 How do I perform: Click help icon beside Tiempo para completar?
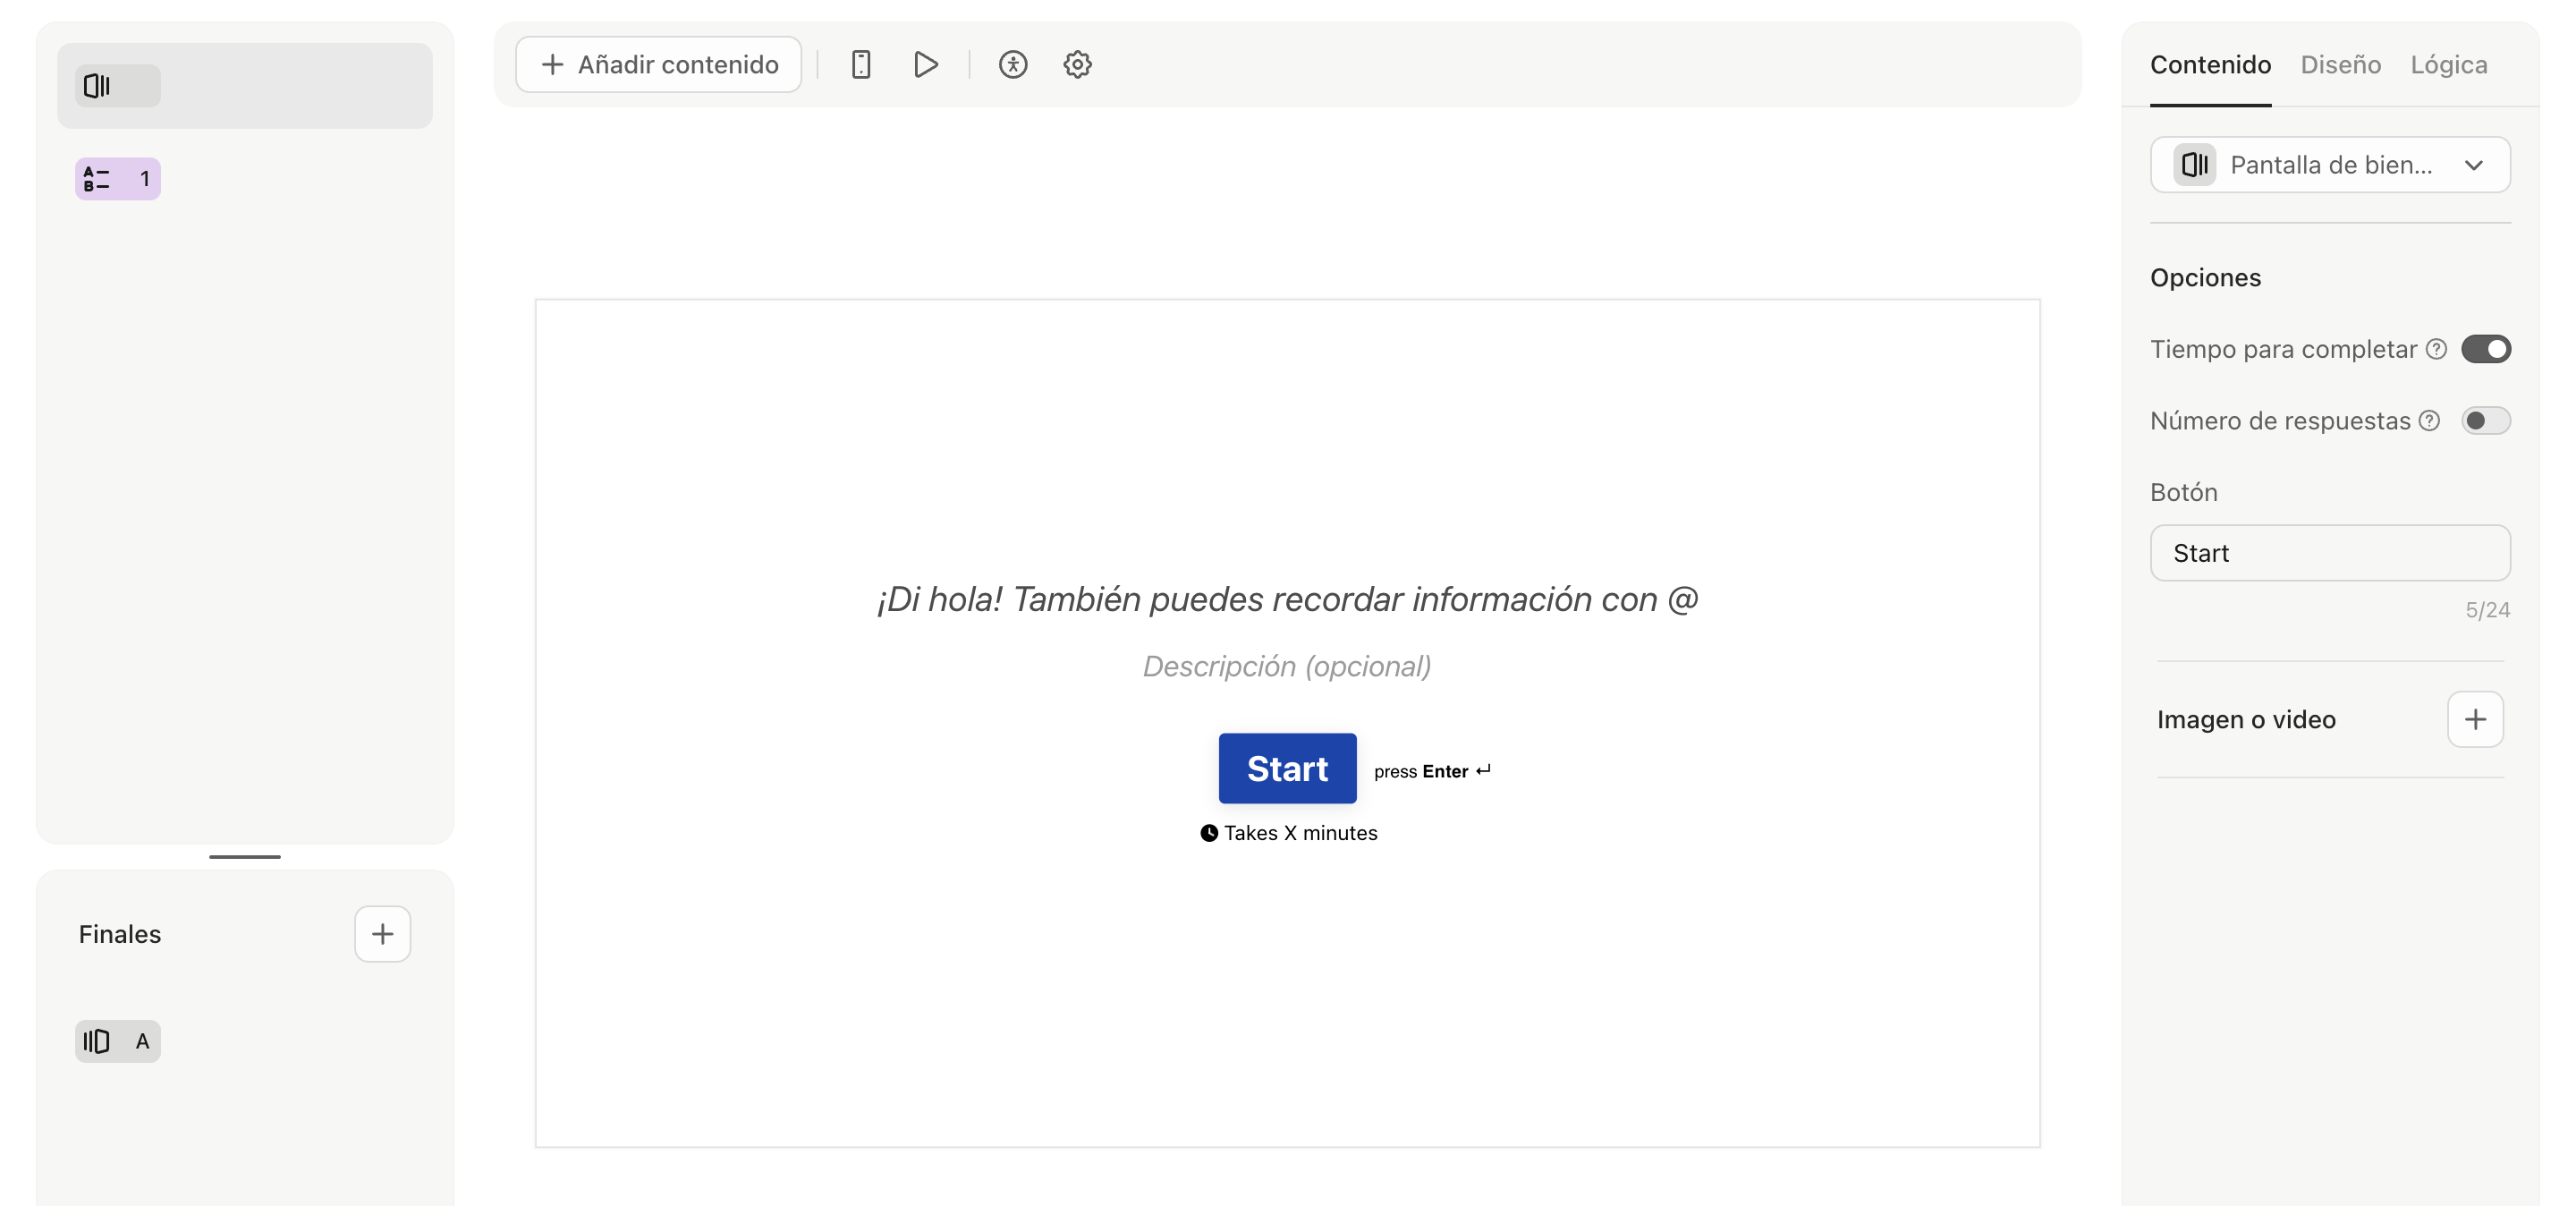(2436, 349)
